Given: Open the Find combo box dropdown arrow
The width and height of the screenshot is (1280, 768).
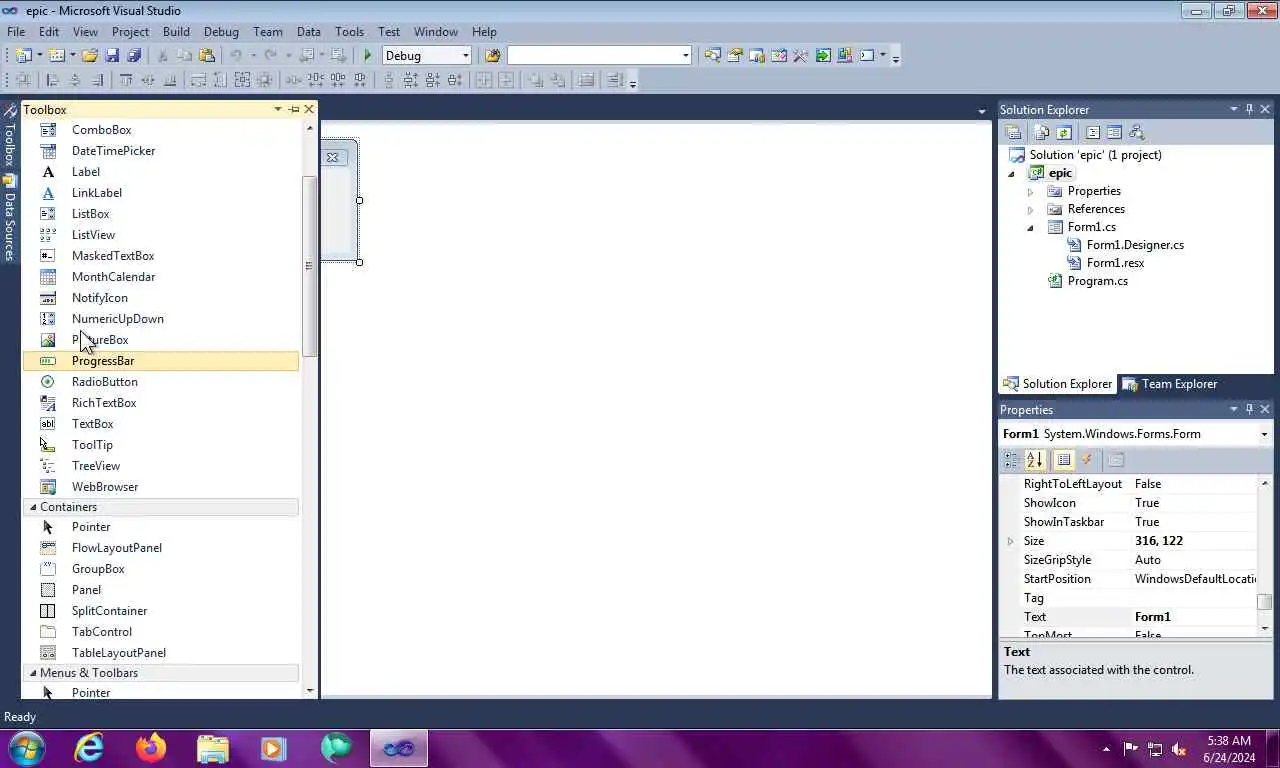Looking at the screenshot, I should click(685, 55).
